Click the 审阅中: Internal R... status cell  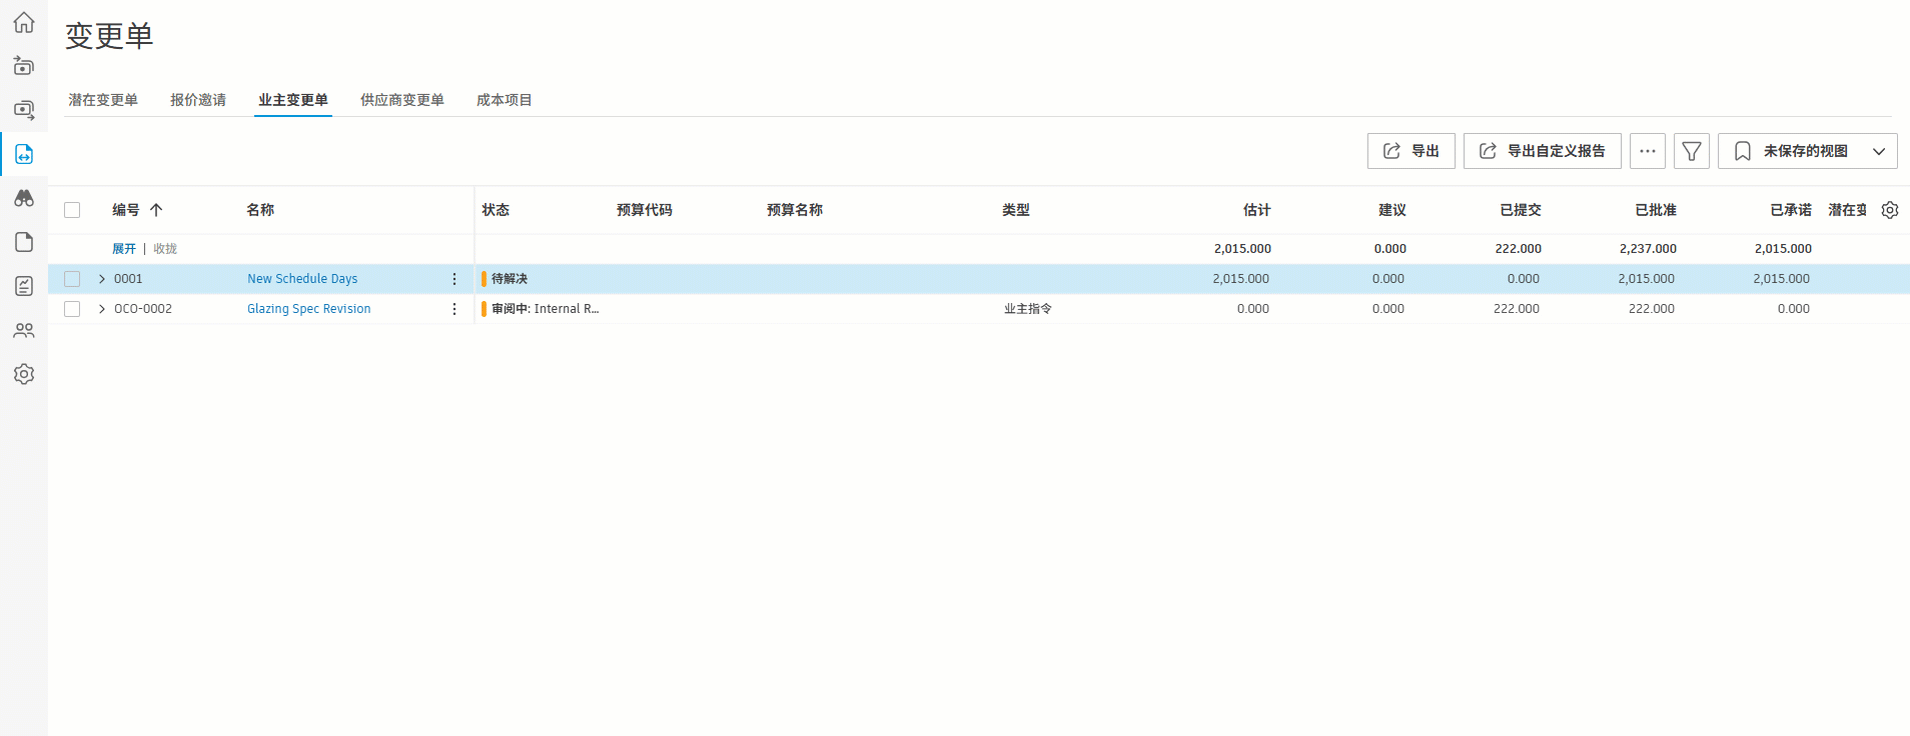(x=545, y=309)
